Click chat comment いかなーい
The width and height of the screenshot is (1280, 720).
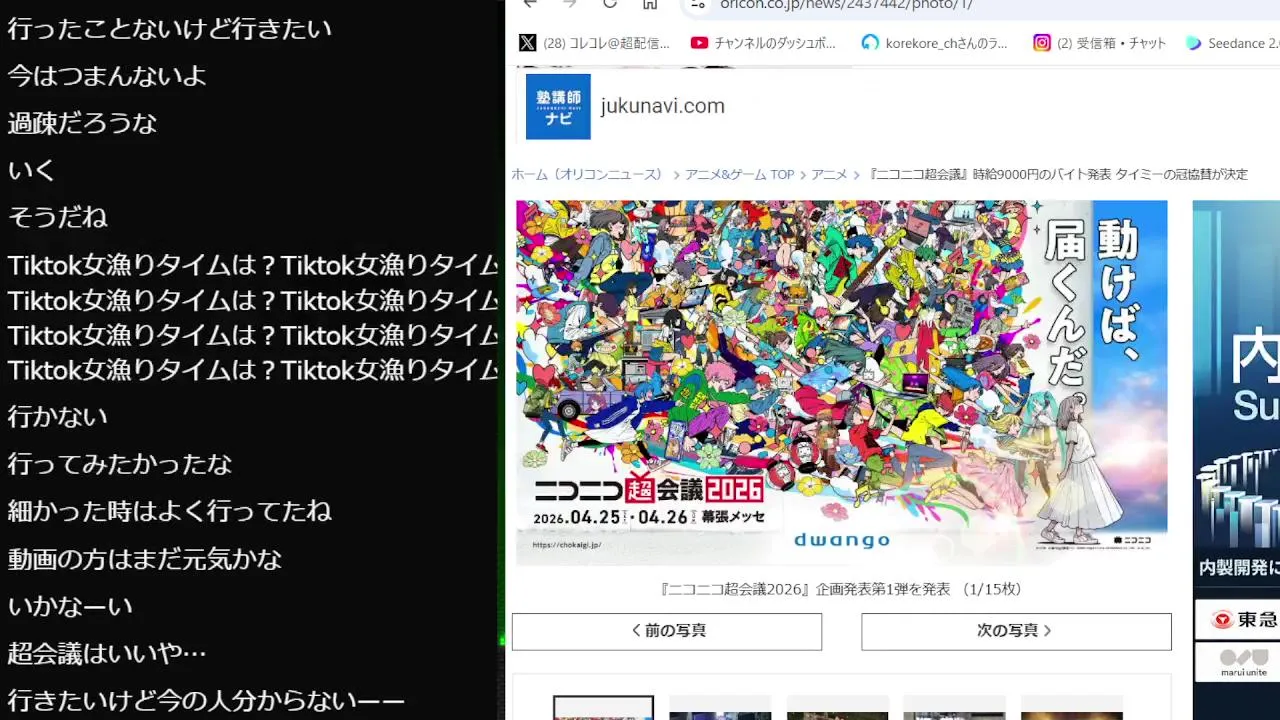click(70, 606)
